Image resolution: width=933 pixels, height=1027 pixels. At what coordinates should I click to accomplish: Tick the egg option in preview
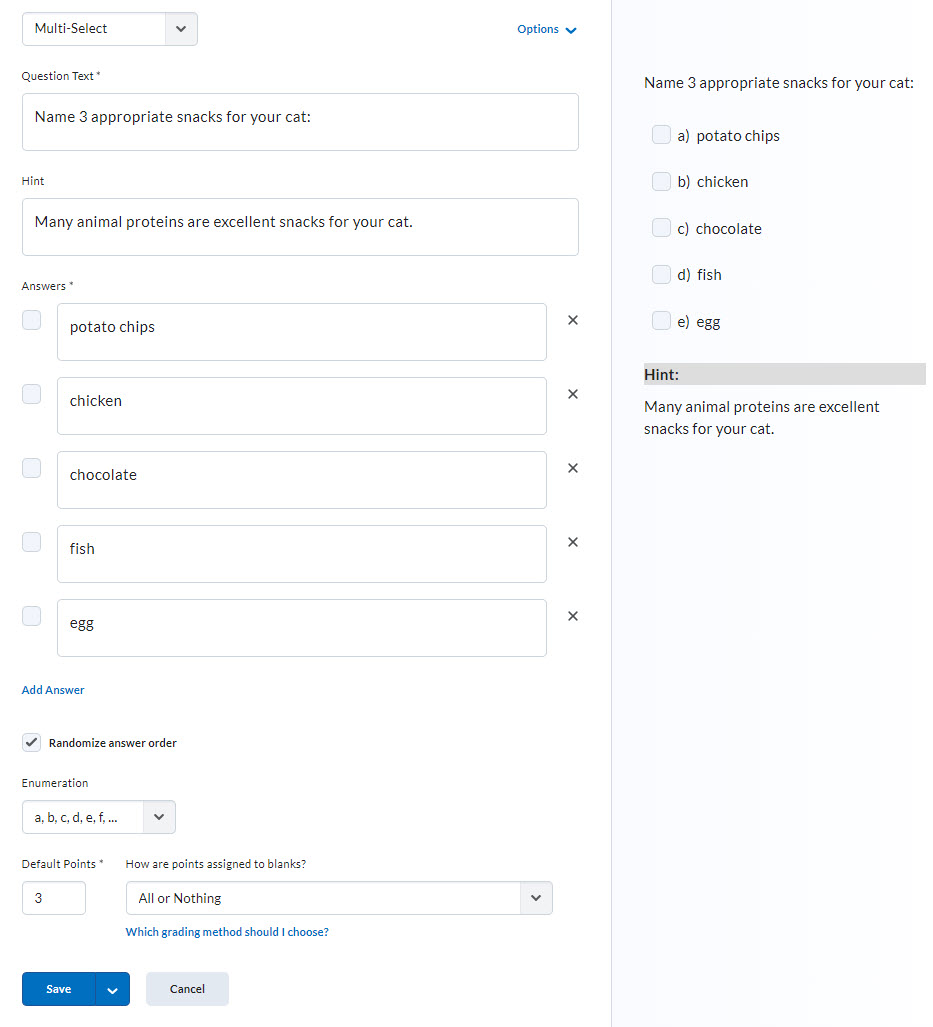[661, 321]
